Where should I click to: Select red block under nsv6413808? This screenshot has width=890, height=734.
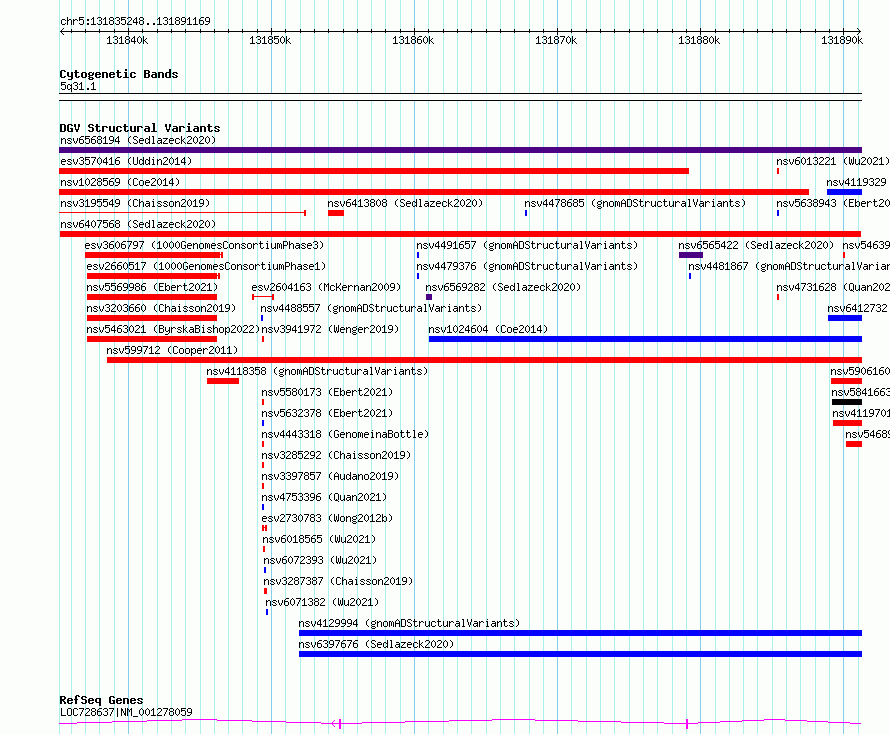coord(336,213)
